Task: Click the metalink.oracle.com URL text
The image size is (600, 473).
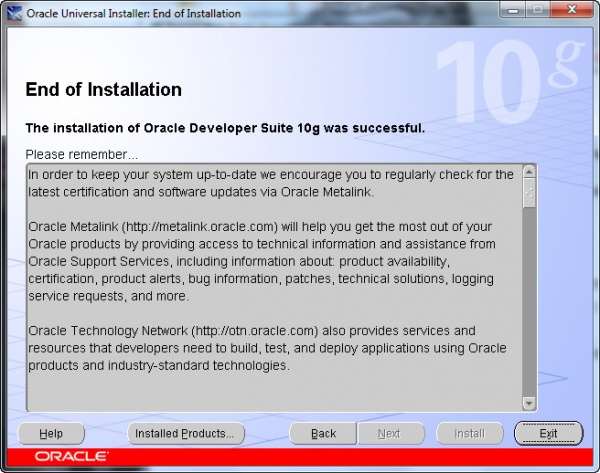Action: coord(200,227)
